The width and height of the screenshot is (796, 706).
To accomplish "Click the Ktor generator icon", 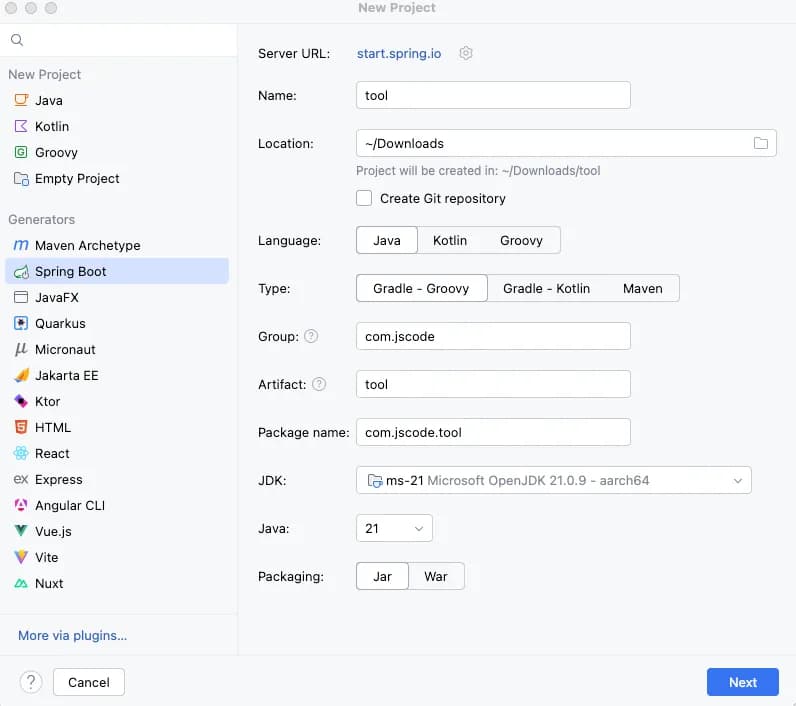I will (21, 401).
